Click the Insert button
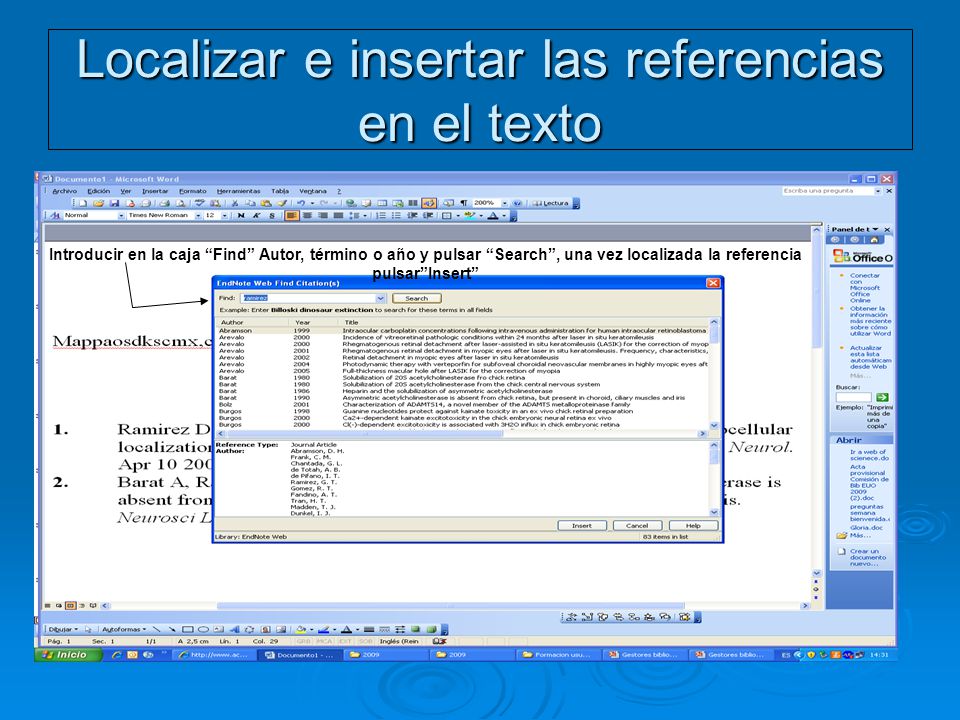 pos(582,525)
